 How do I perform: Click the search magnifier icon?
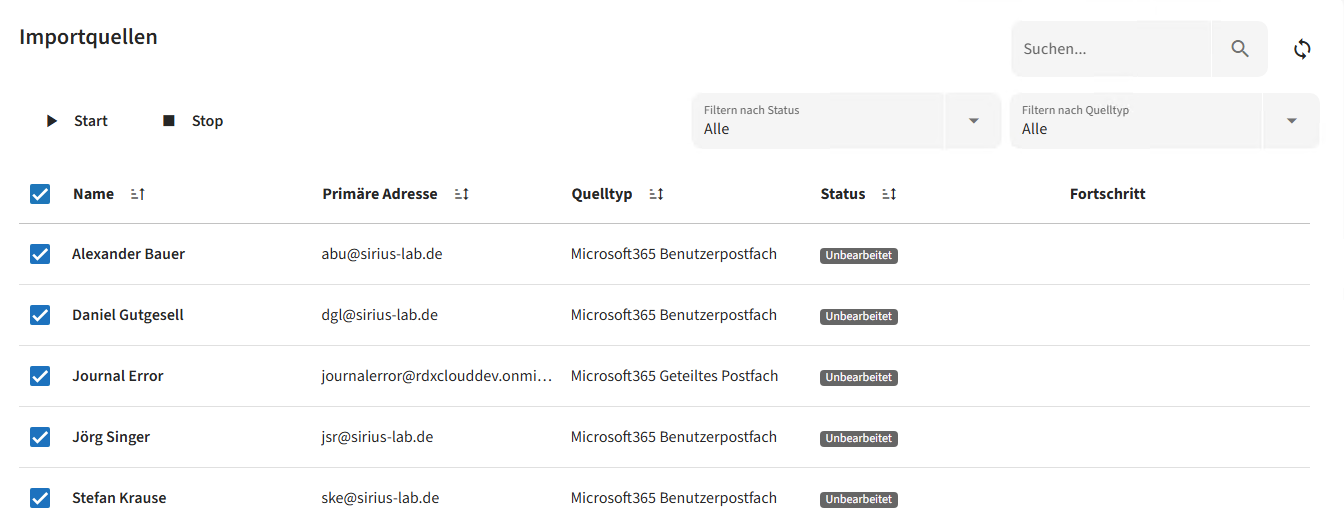click(1240, 49)
